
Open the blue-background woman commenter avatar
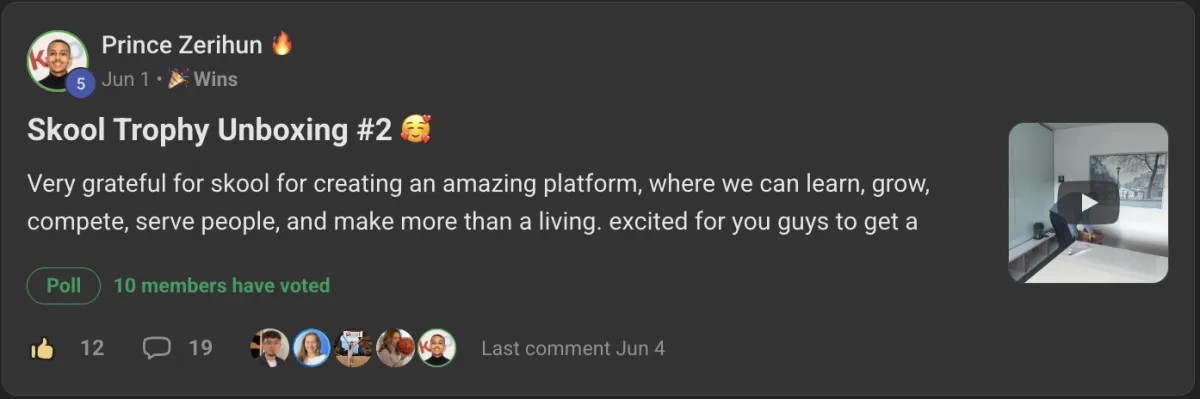312,348
